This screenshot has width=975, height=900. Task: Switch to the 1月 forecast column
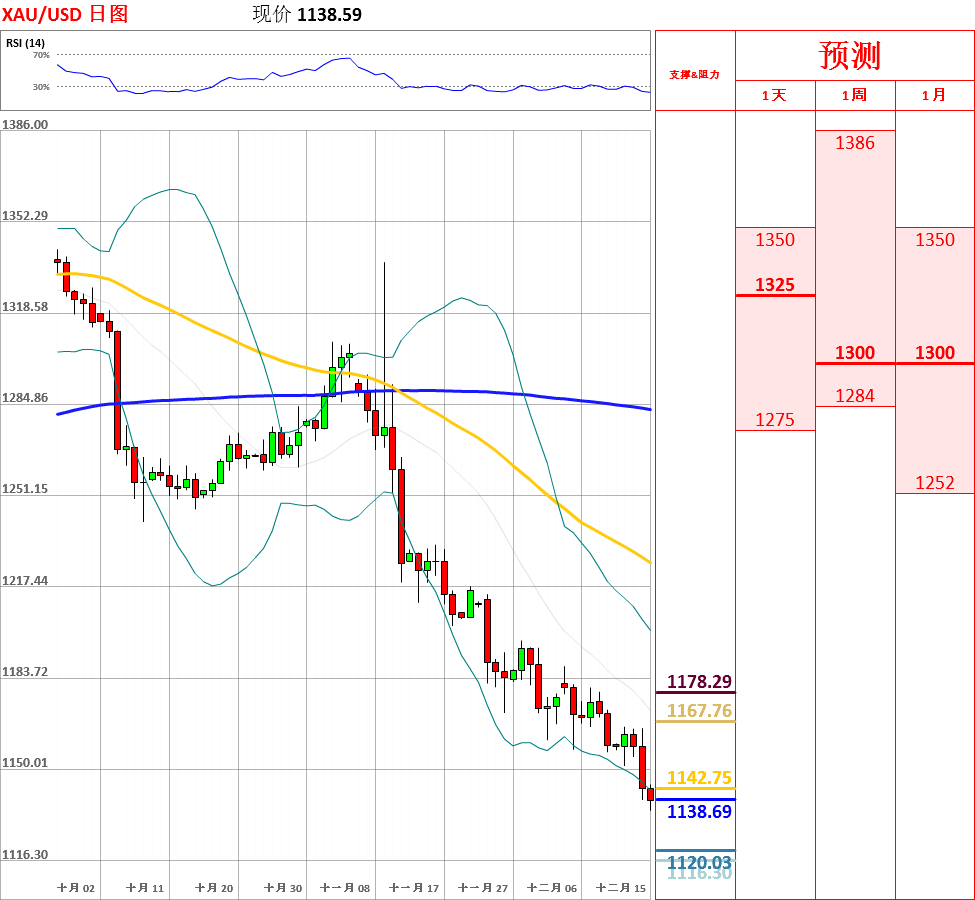pos(934,96)
